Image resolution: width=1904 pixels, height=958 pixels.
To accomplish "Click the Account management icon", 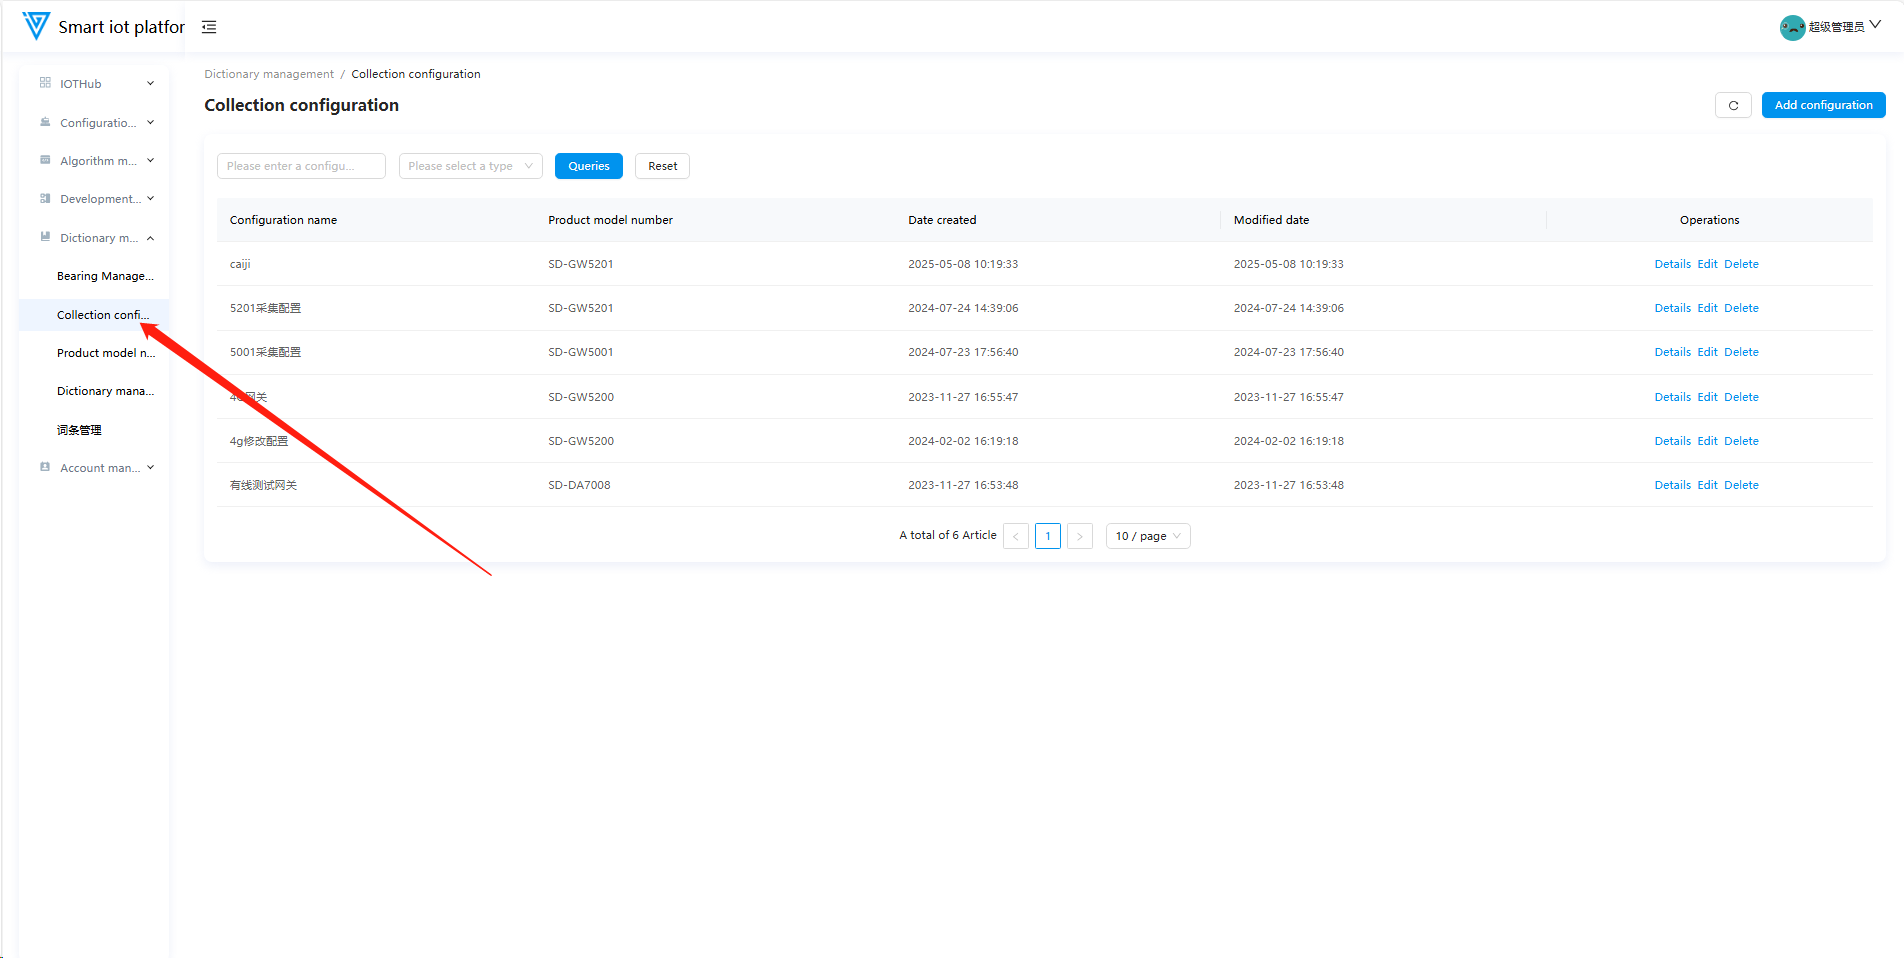I will [x=45, y=467].
